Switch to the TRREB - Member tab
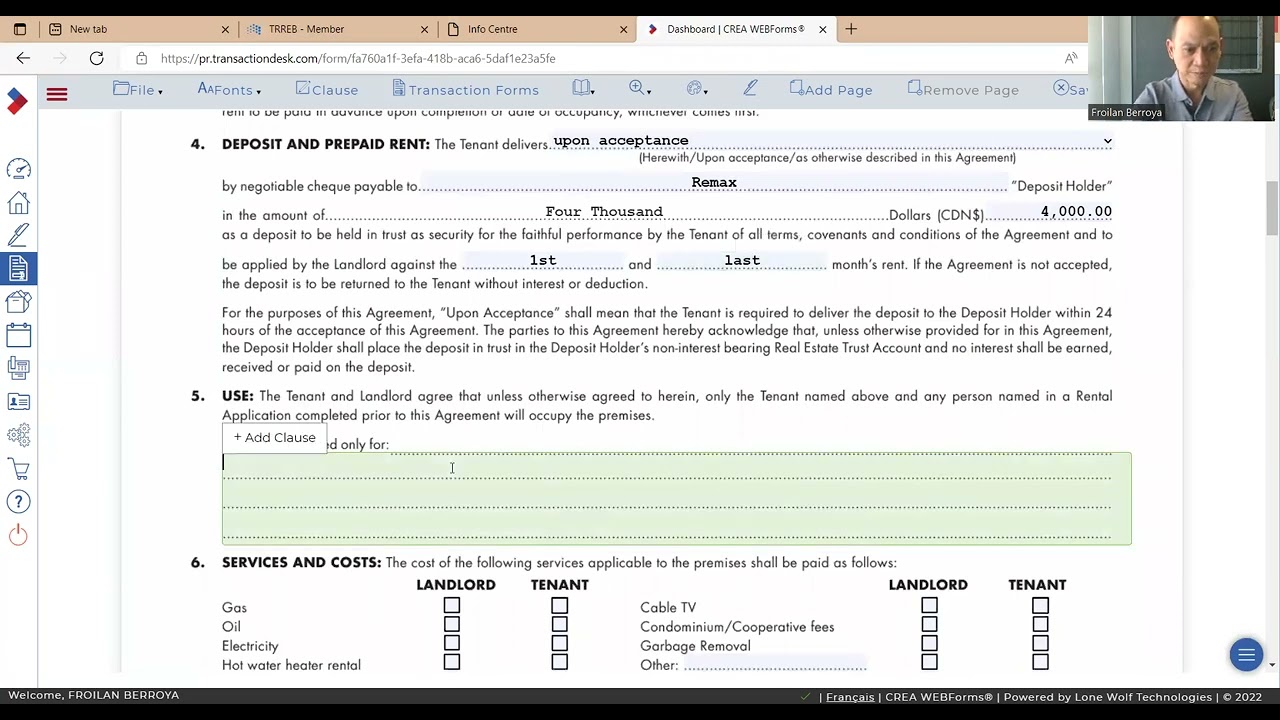The image size is (1280, 720). 338,29
